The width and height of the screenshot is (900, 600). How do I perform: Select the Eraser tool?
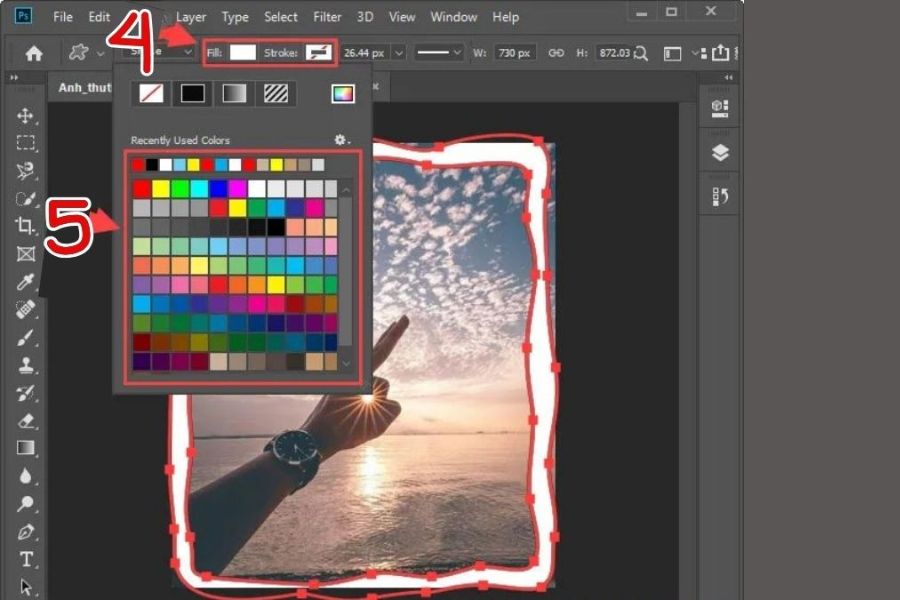tap(27, 421)
